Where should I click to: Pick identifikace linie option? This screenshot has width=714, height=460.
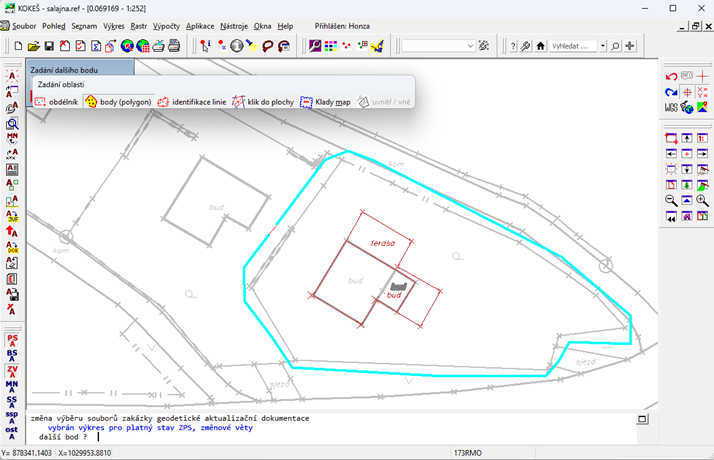coord(191,102)
